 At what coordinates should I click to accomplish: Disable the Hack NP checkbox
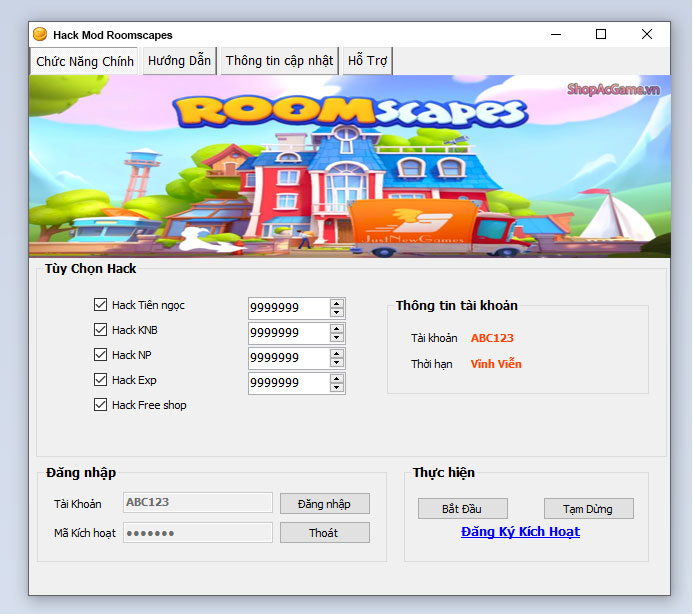(100, 355)
